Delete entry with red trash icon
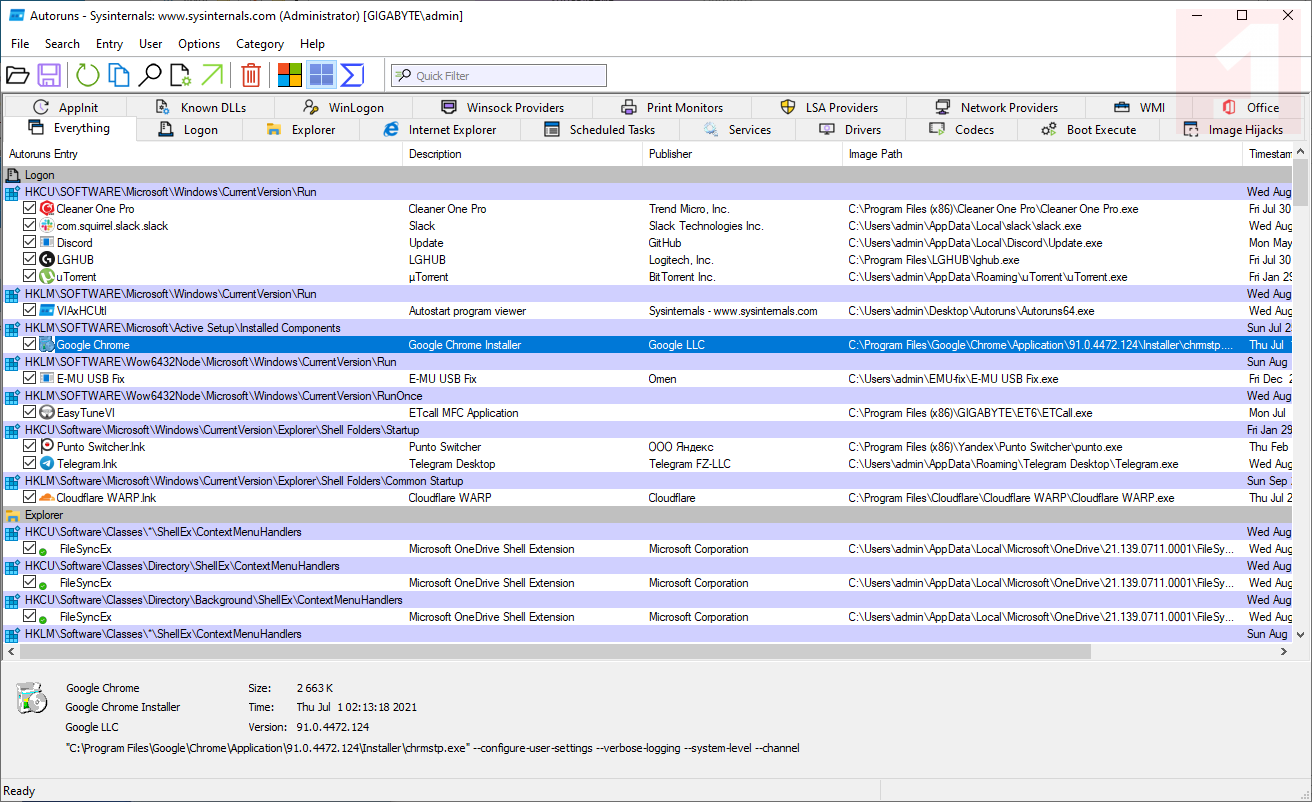The image size is (1312, 802). pyautogui.click(x=251, y=75)
